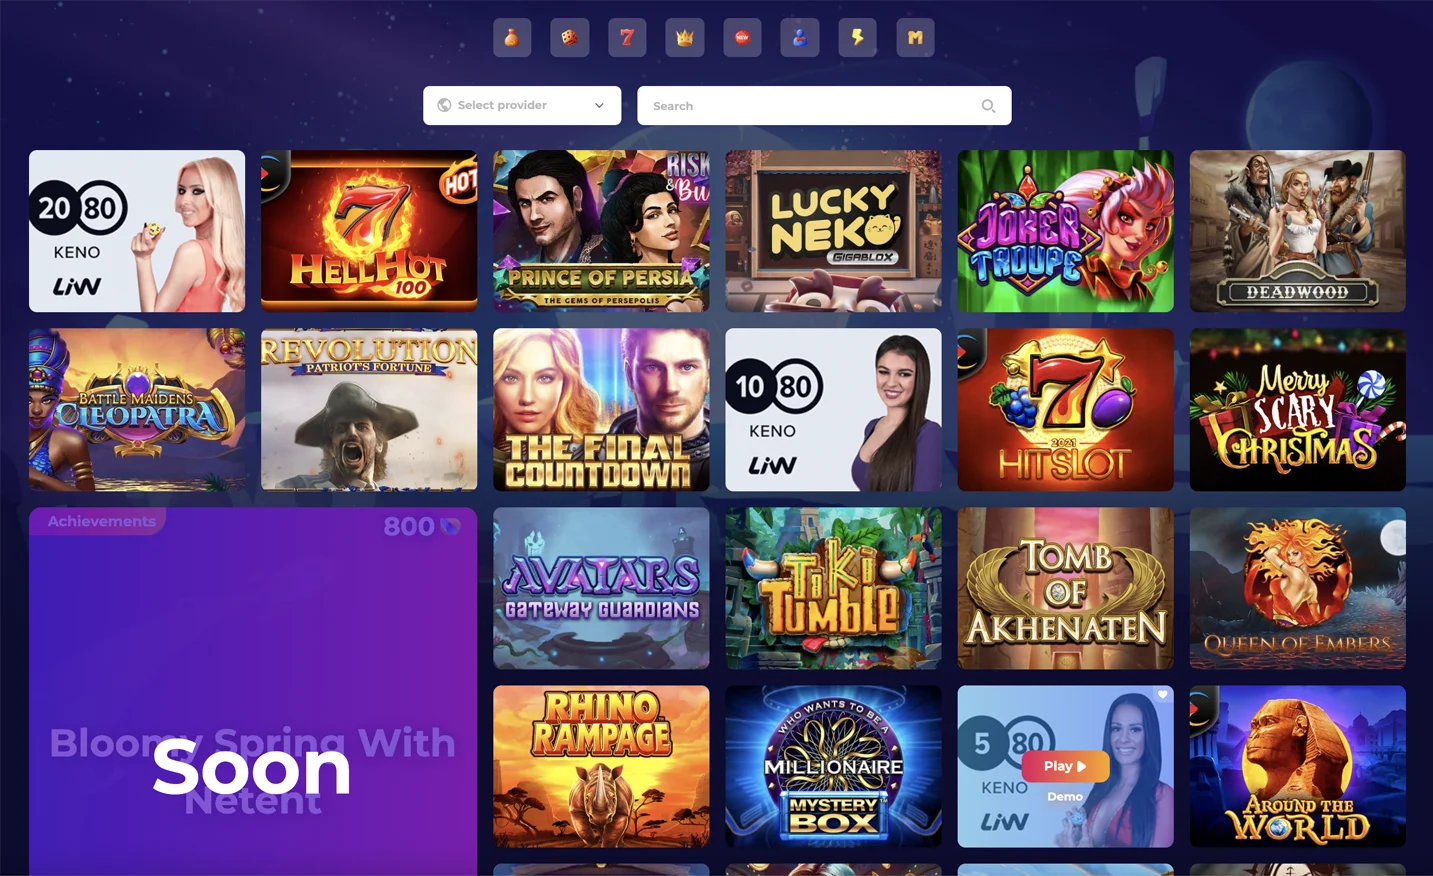Open the yellow M category icon
Image resolution: width=1433 pixels, height=876 pixels.
point(915,38)
